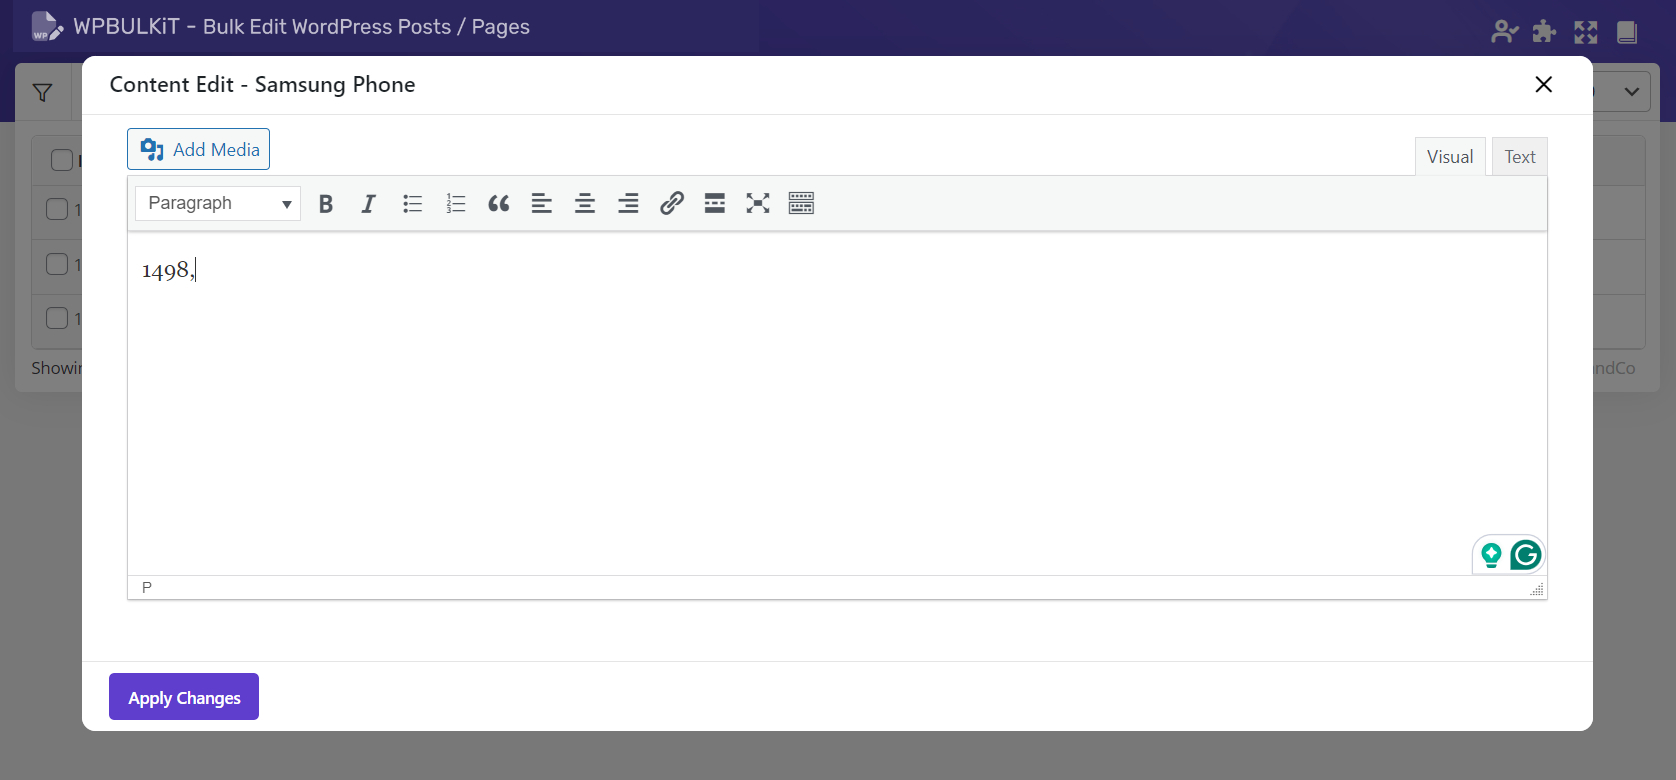
Task: Switch to the Text editor tab
Action: coord(1519,157)
